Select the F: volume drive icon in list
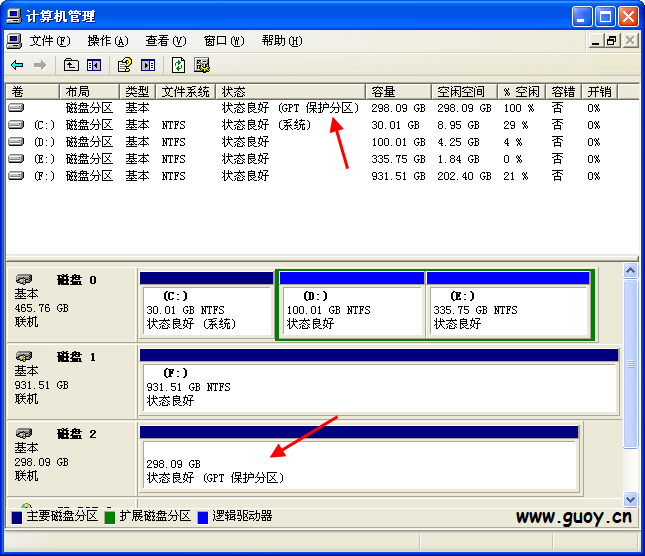Screen dimensions: 645x556 point(16,176)
